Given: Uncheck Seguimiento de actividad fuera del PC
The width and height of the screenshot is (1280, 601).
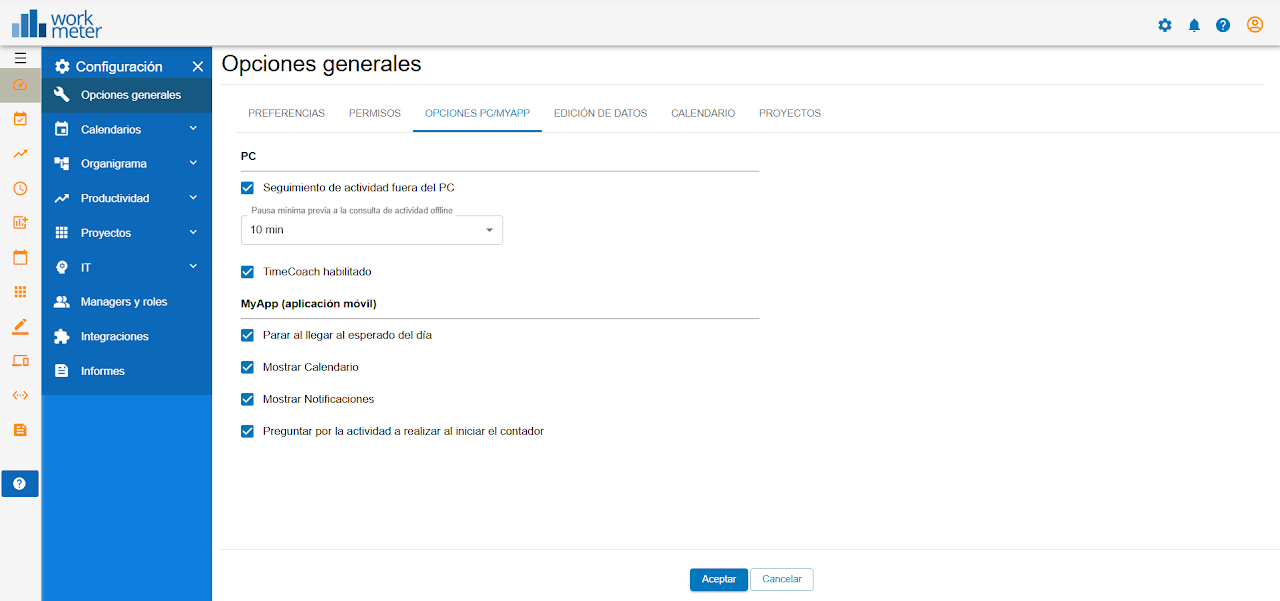Looking at the screenshot, I should point(248,187).
